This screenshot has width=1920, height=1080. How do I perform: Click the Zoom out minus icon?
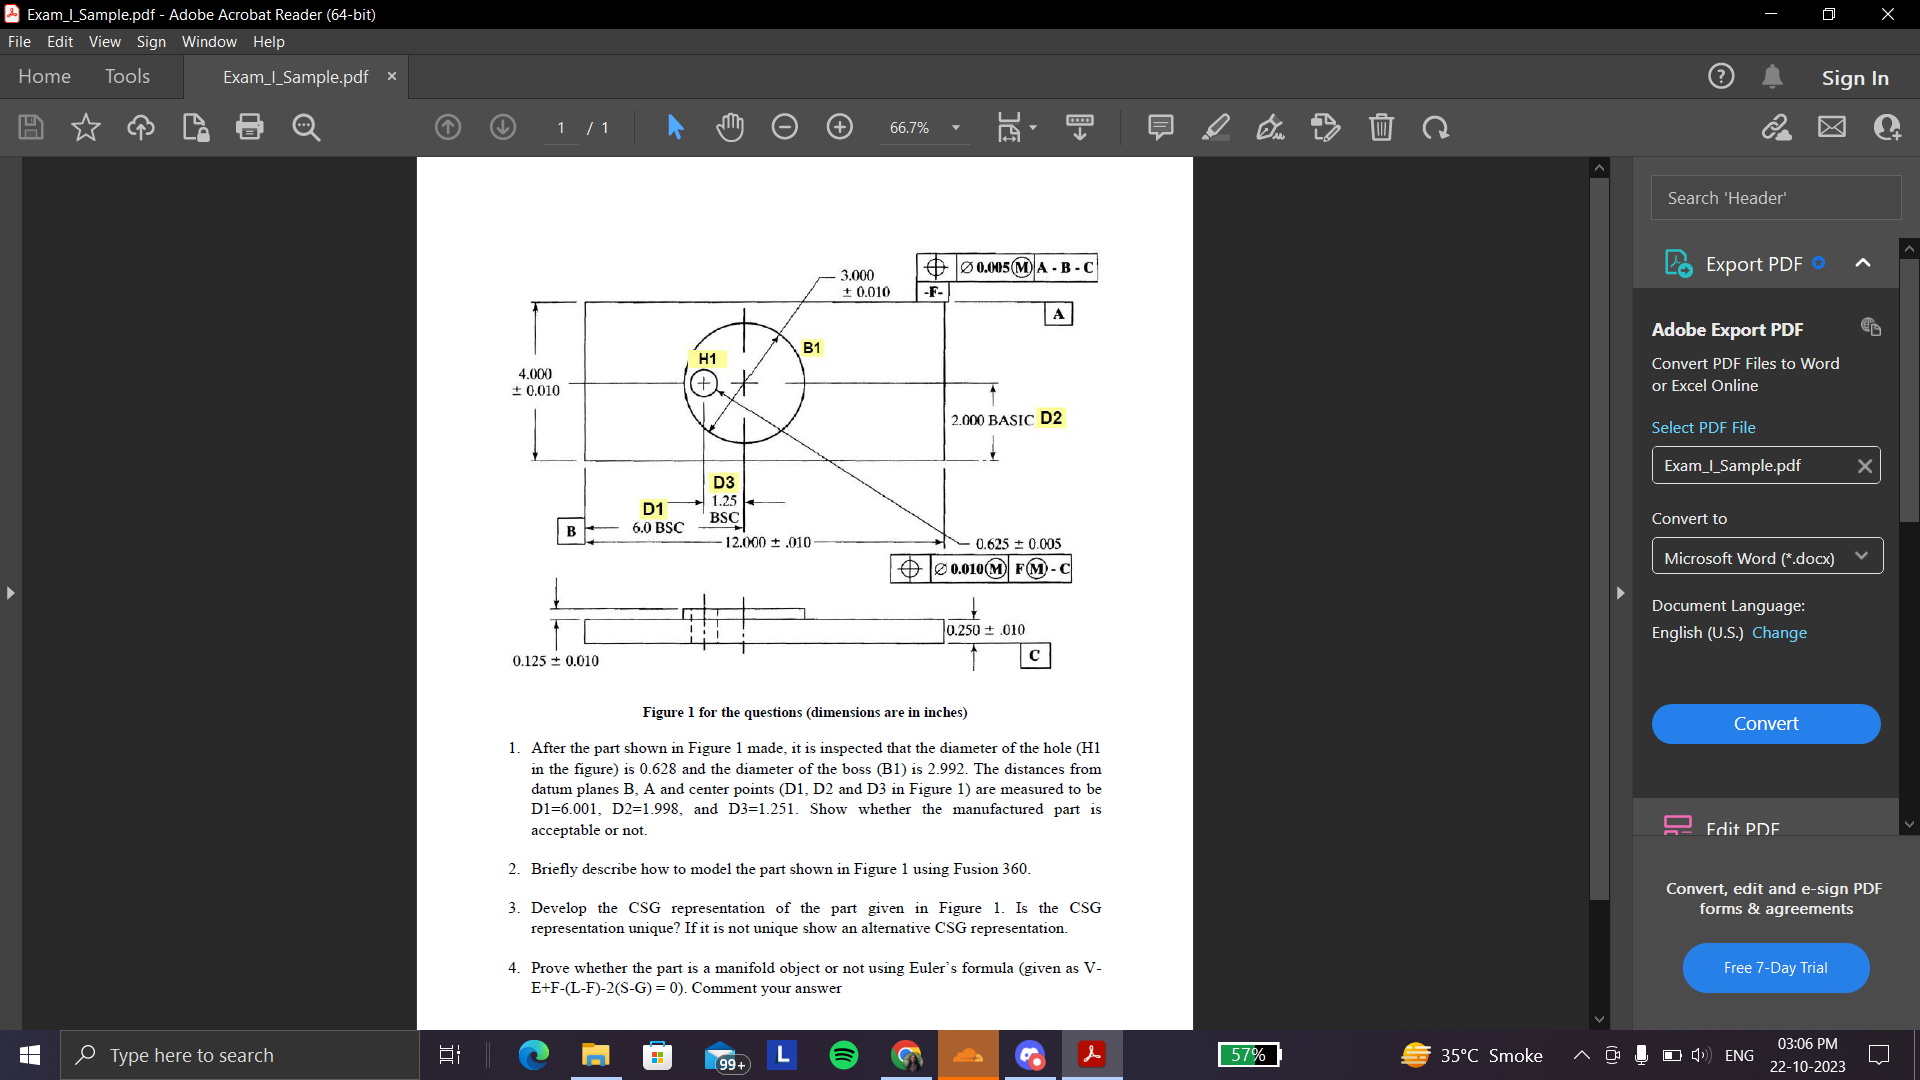coord(785,127)
